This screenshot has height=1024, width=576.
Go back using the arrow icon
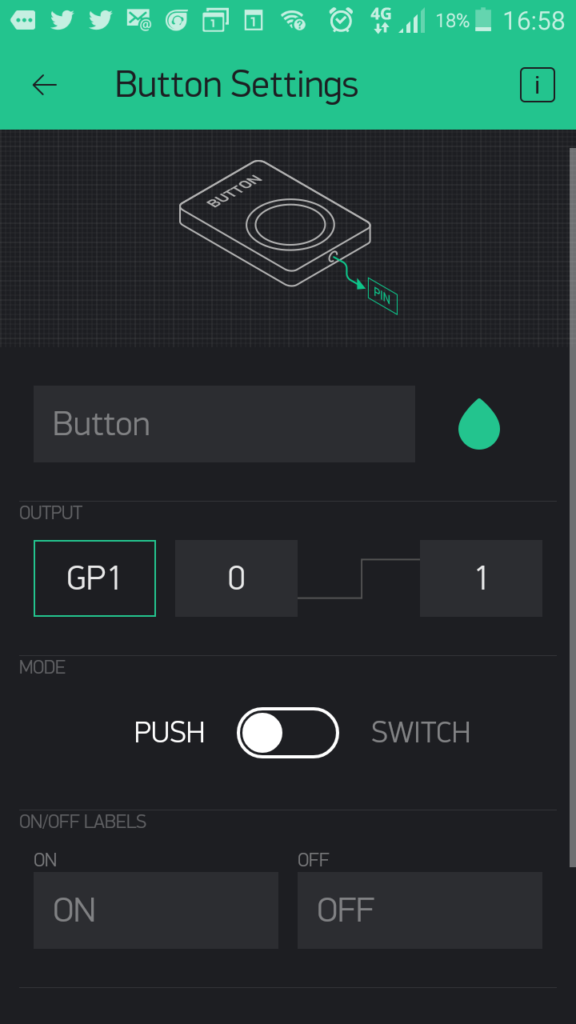[44, 85]
